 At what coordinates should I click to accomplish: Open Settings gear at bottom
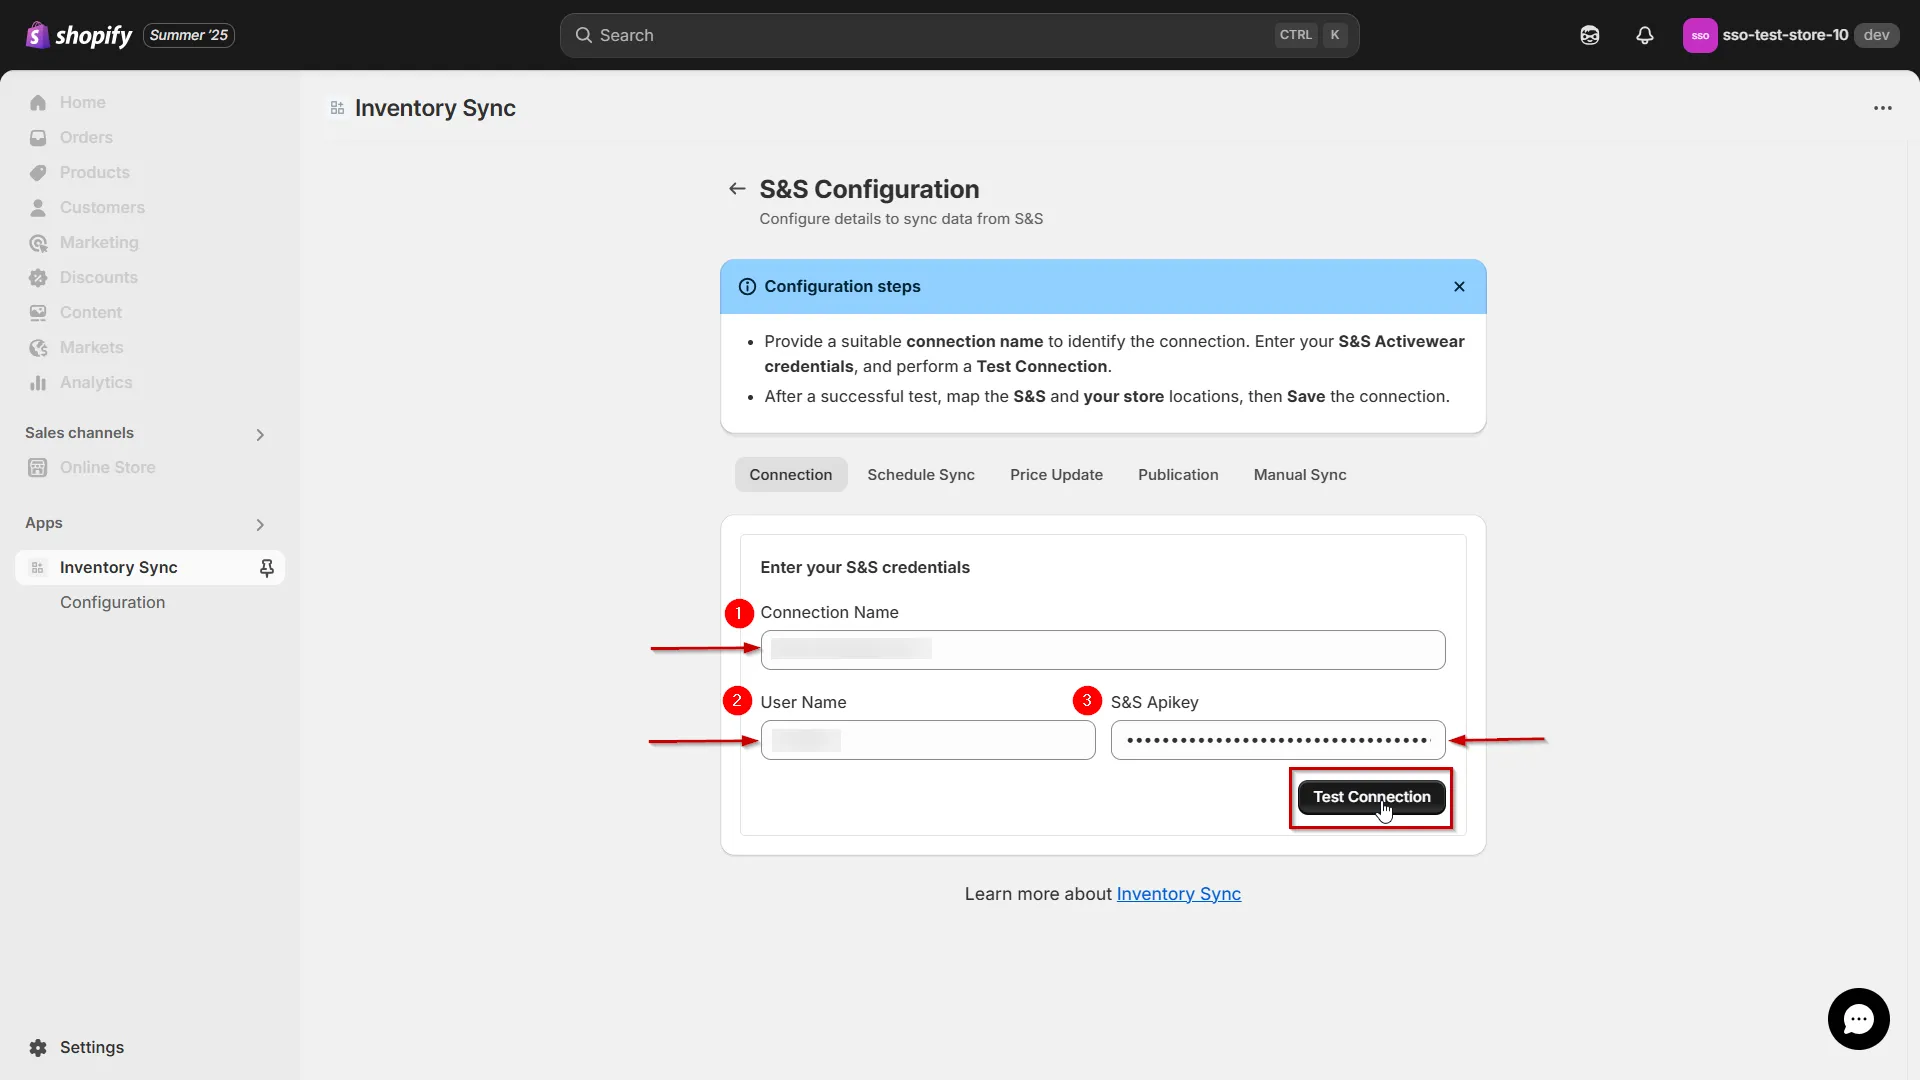pos(38,1047)
